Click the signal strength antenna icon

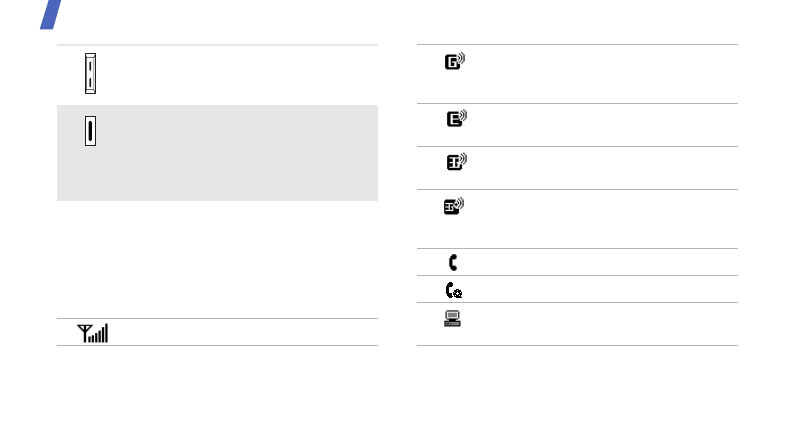pyautogui.click(x=92, y=333)
